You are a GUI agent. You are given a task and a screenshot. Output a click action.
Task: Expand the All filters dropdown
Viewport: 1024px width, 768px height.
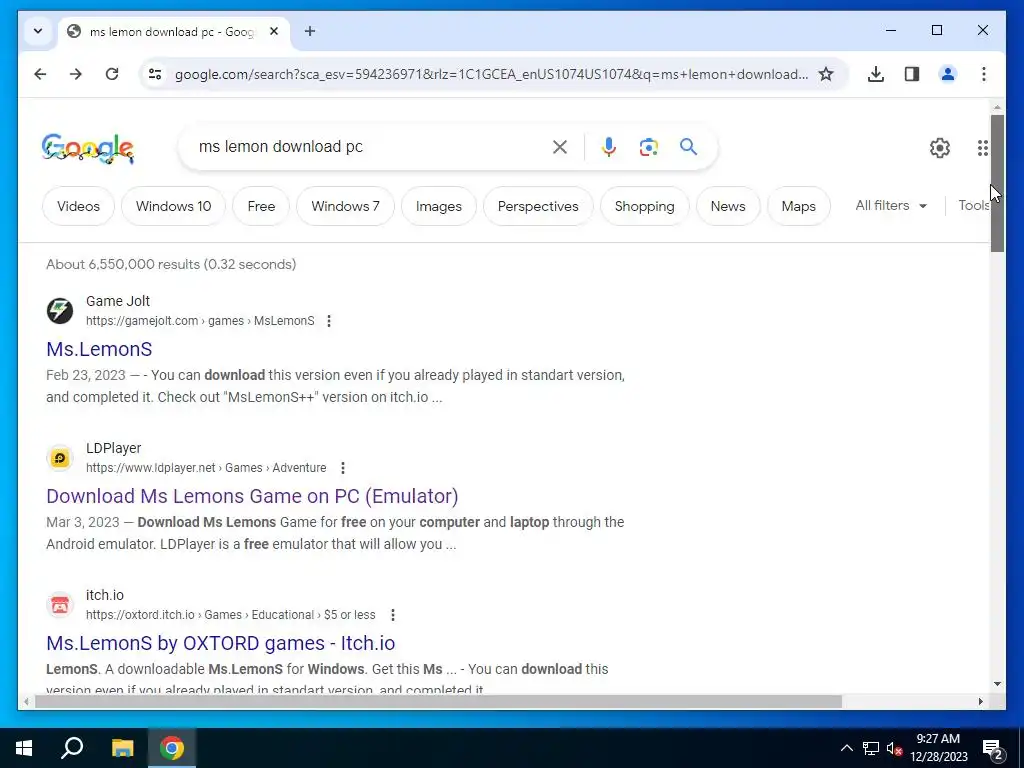click(x=891, y=206)
